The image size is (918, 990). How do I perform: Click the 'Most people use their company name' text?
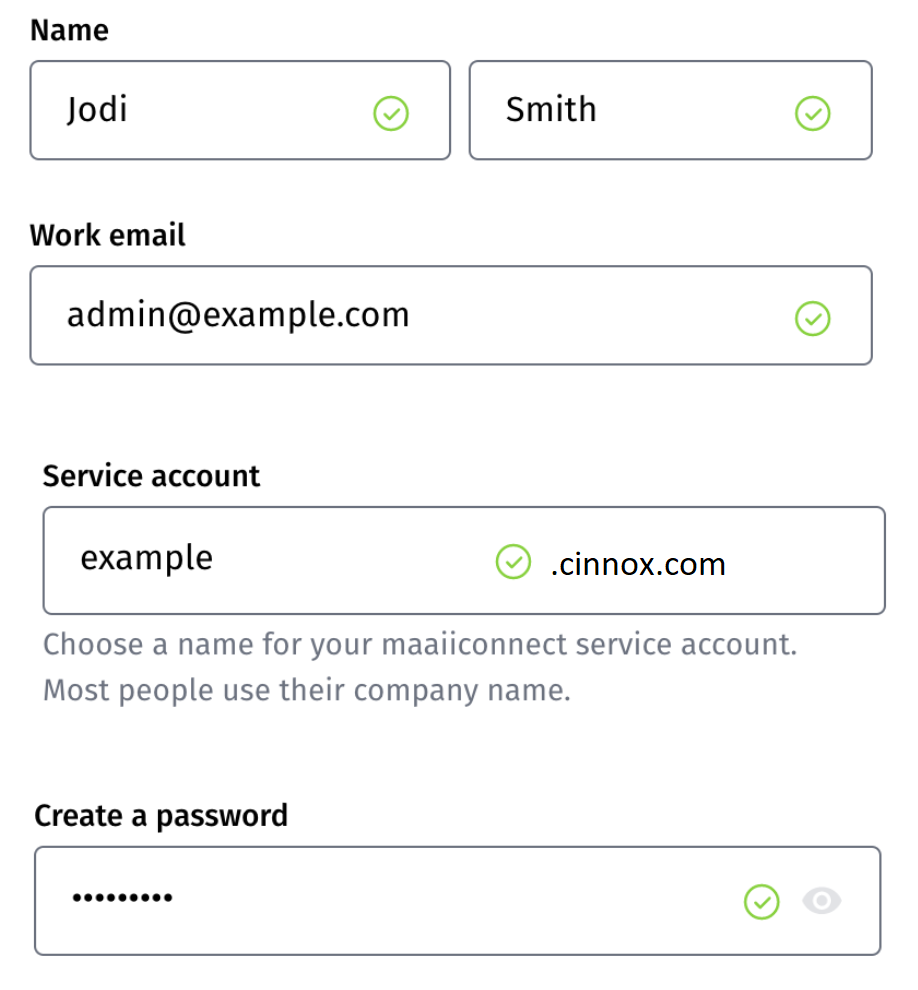[x=306, y=691]
